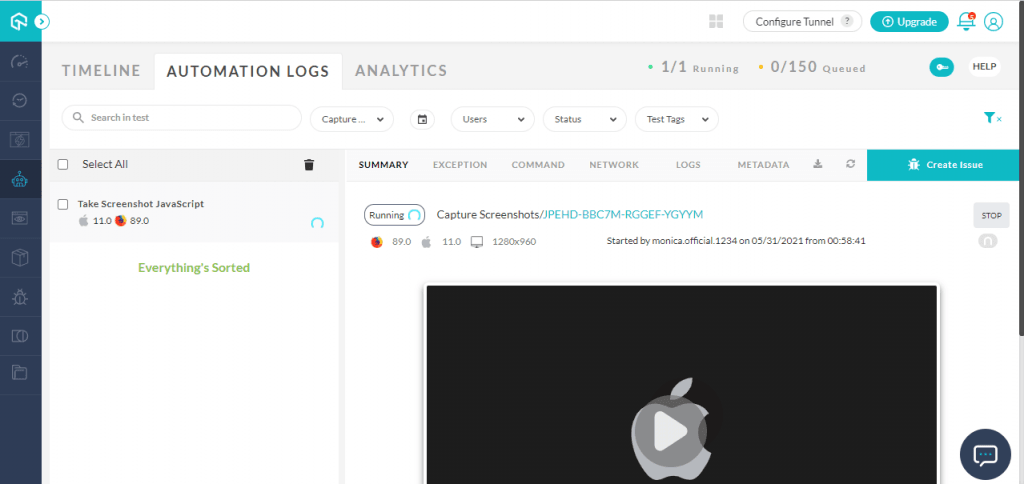Switch to the AUTOMATION LOGS tab
The image size is (1024, 484).
pos(248,71)
